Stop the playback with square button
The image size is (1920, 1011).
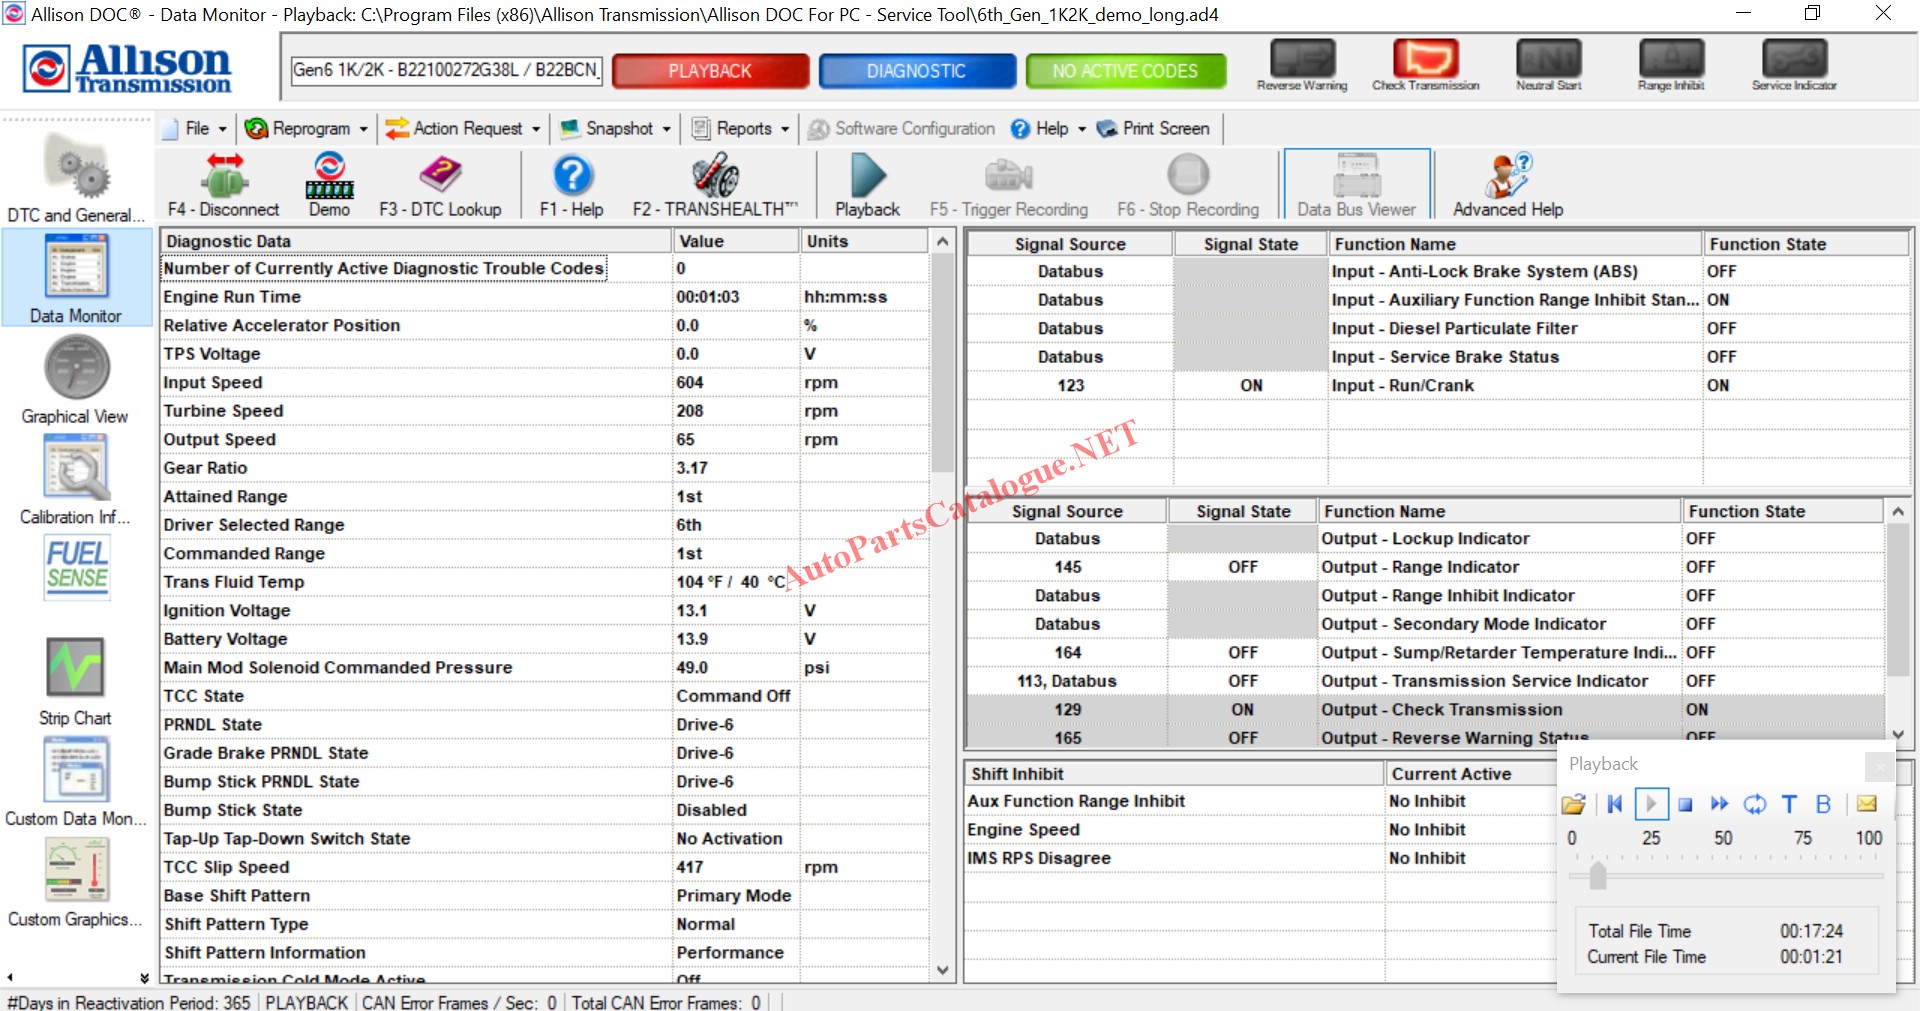pos(1685,804)
